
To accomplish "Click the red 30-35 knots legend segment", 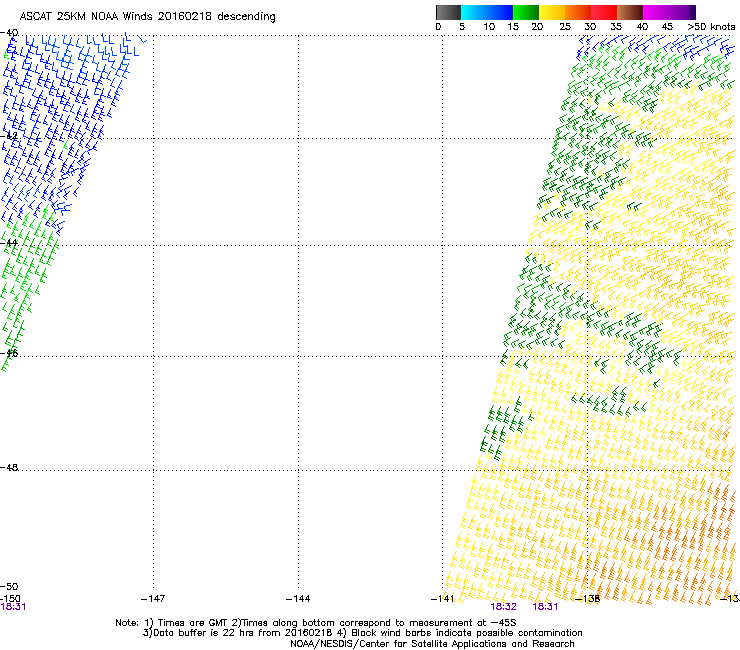I will click(604, 12).
